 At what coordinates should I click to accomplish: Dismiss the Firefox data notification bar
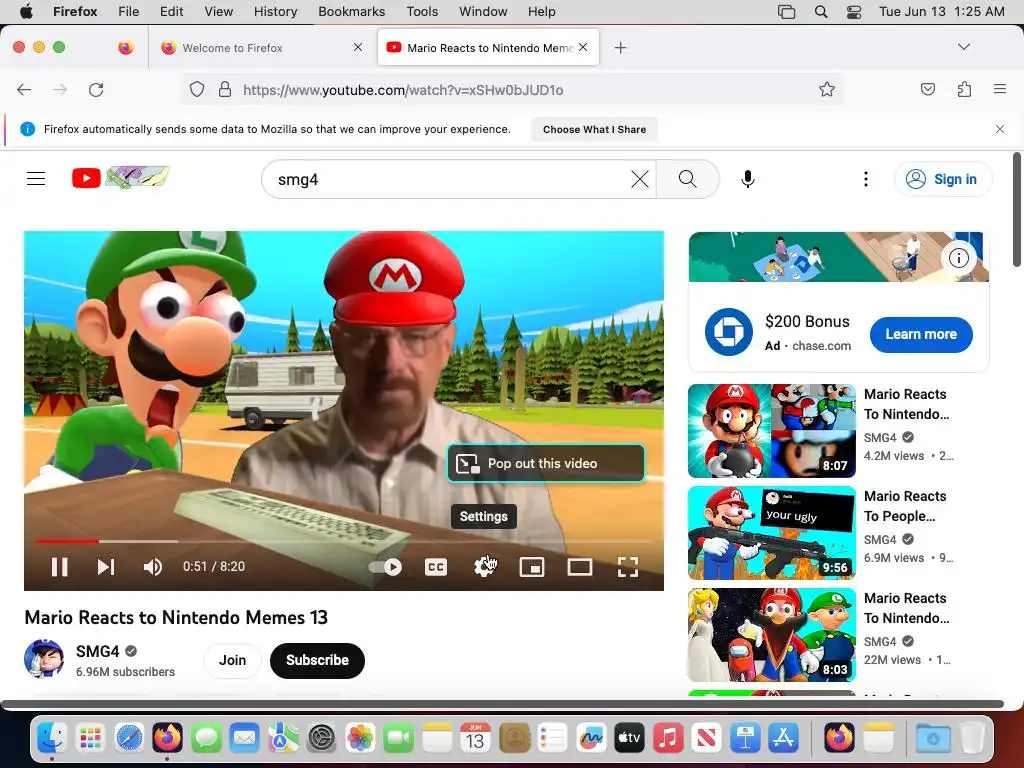pyautogui.click(x=1000, y=129)
